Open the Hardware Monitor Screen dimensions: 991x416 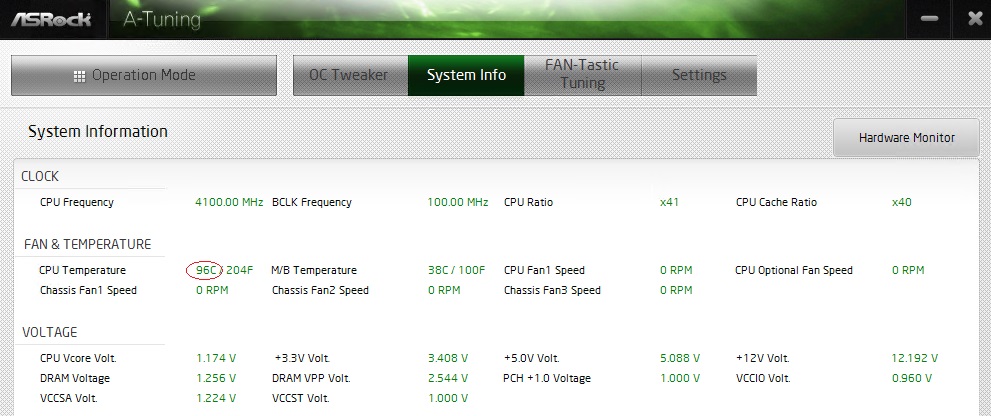pyautogui.click(x=906, y=138)
